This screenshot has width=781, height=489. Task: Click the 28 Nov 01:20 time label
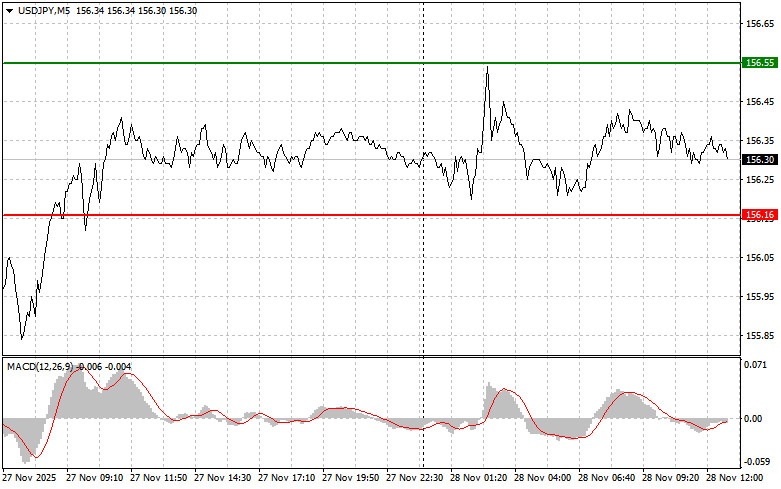point(479,478)
